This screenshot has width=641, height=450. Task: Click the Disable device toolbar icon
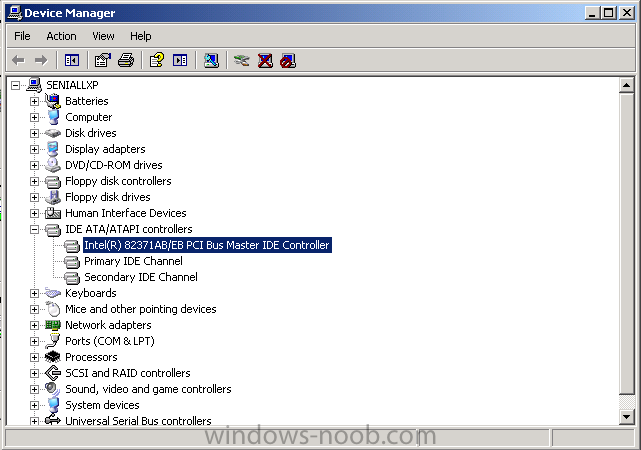click(288, 61)
